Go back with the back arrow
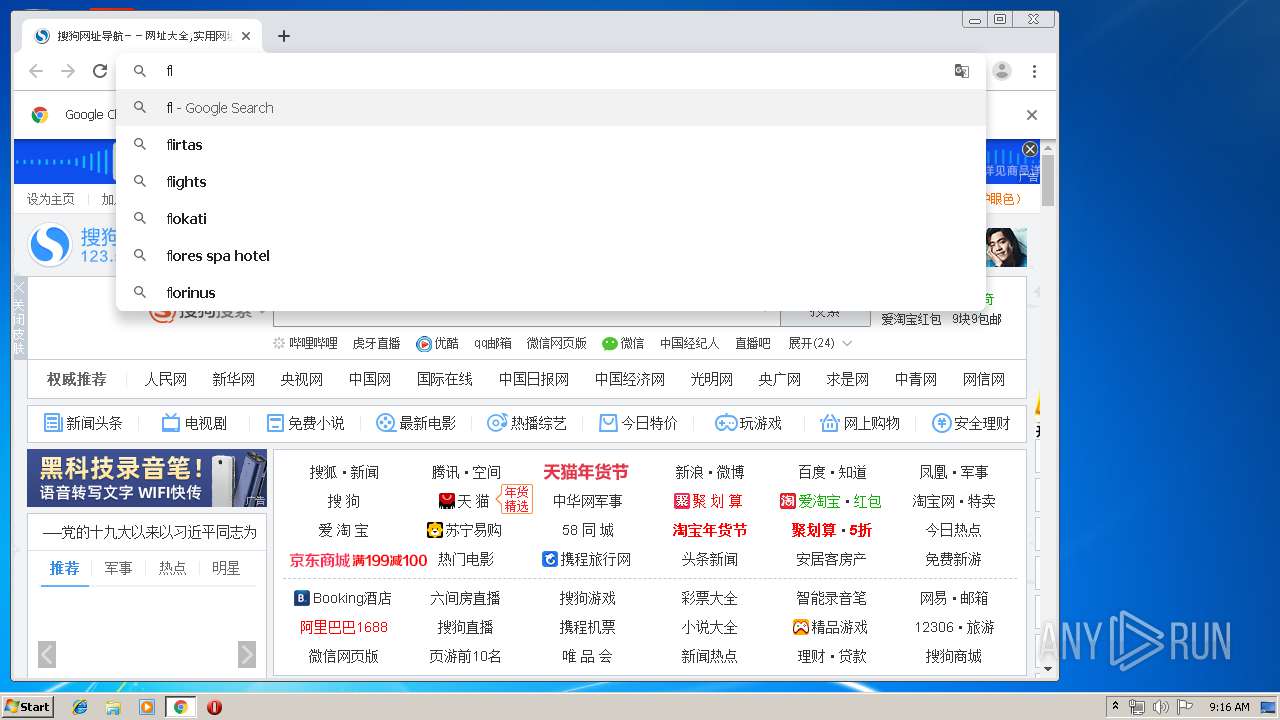Screen dimensions: 1280x720 (36, 71)
